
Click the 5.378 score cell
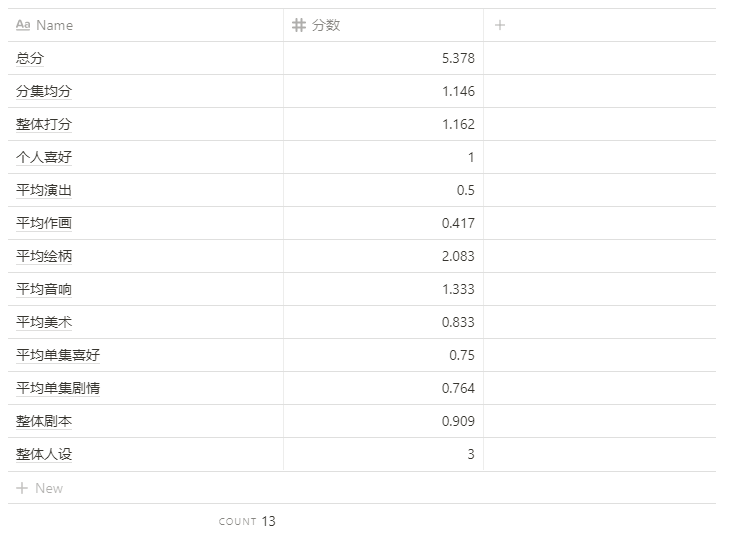pos(383,58)
